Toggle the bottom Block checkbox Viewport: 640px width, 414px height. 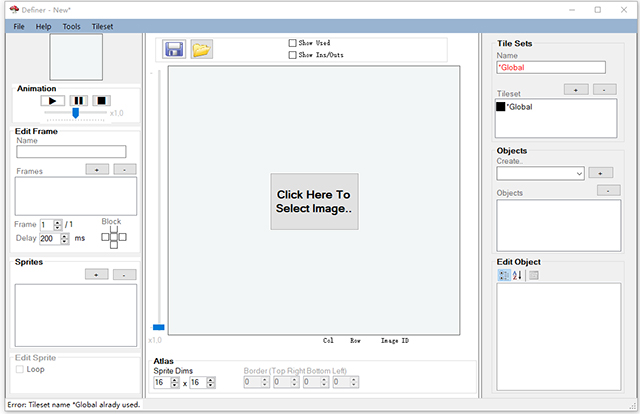[114, 245]
